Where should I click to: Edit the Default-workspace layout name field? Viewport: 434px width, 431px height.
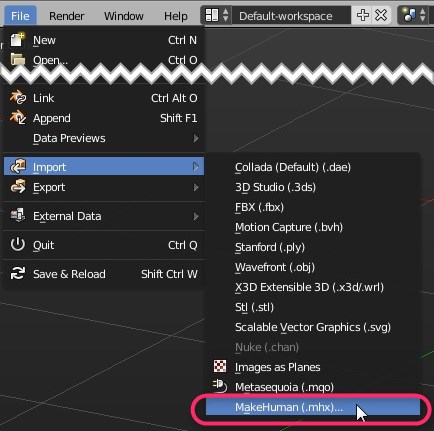(x=291, y=15)
